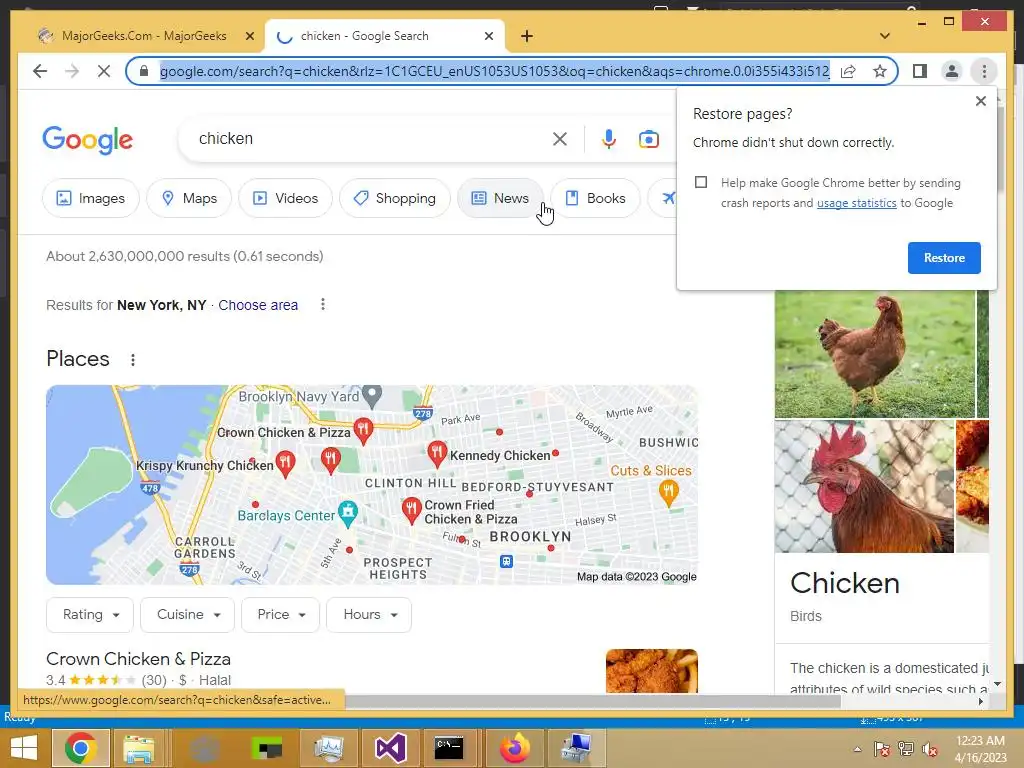This screenshot has width=1024, height=768.
Task: Open the site information lock icon
Action: (x=144, y=71)
